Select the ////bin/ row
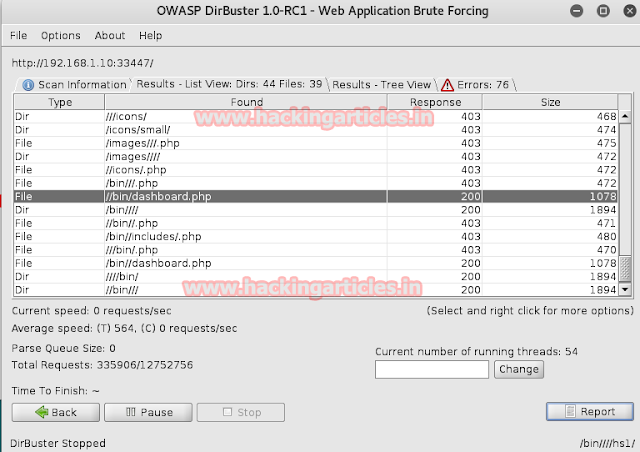Screen dimensions: 640x452 [316, 276]
